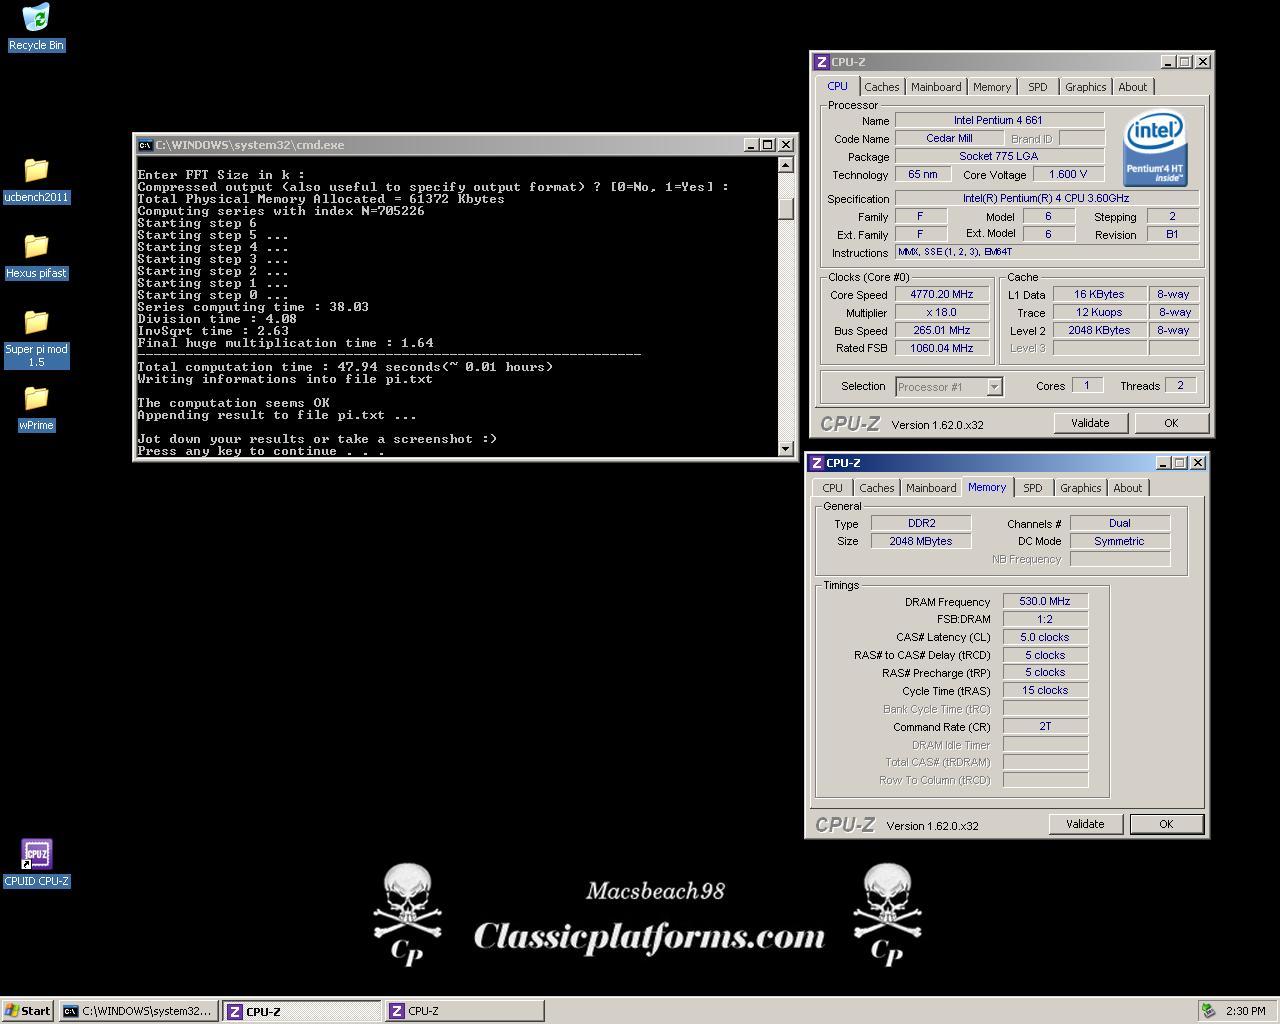Viewport: 1280px width, 1024px height.
Task: Click the Level 2 2048 KBytes cache field
Action: [x=1099, y=331]
